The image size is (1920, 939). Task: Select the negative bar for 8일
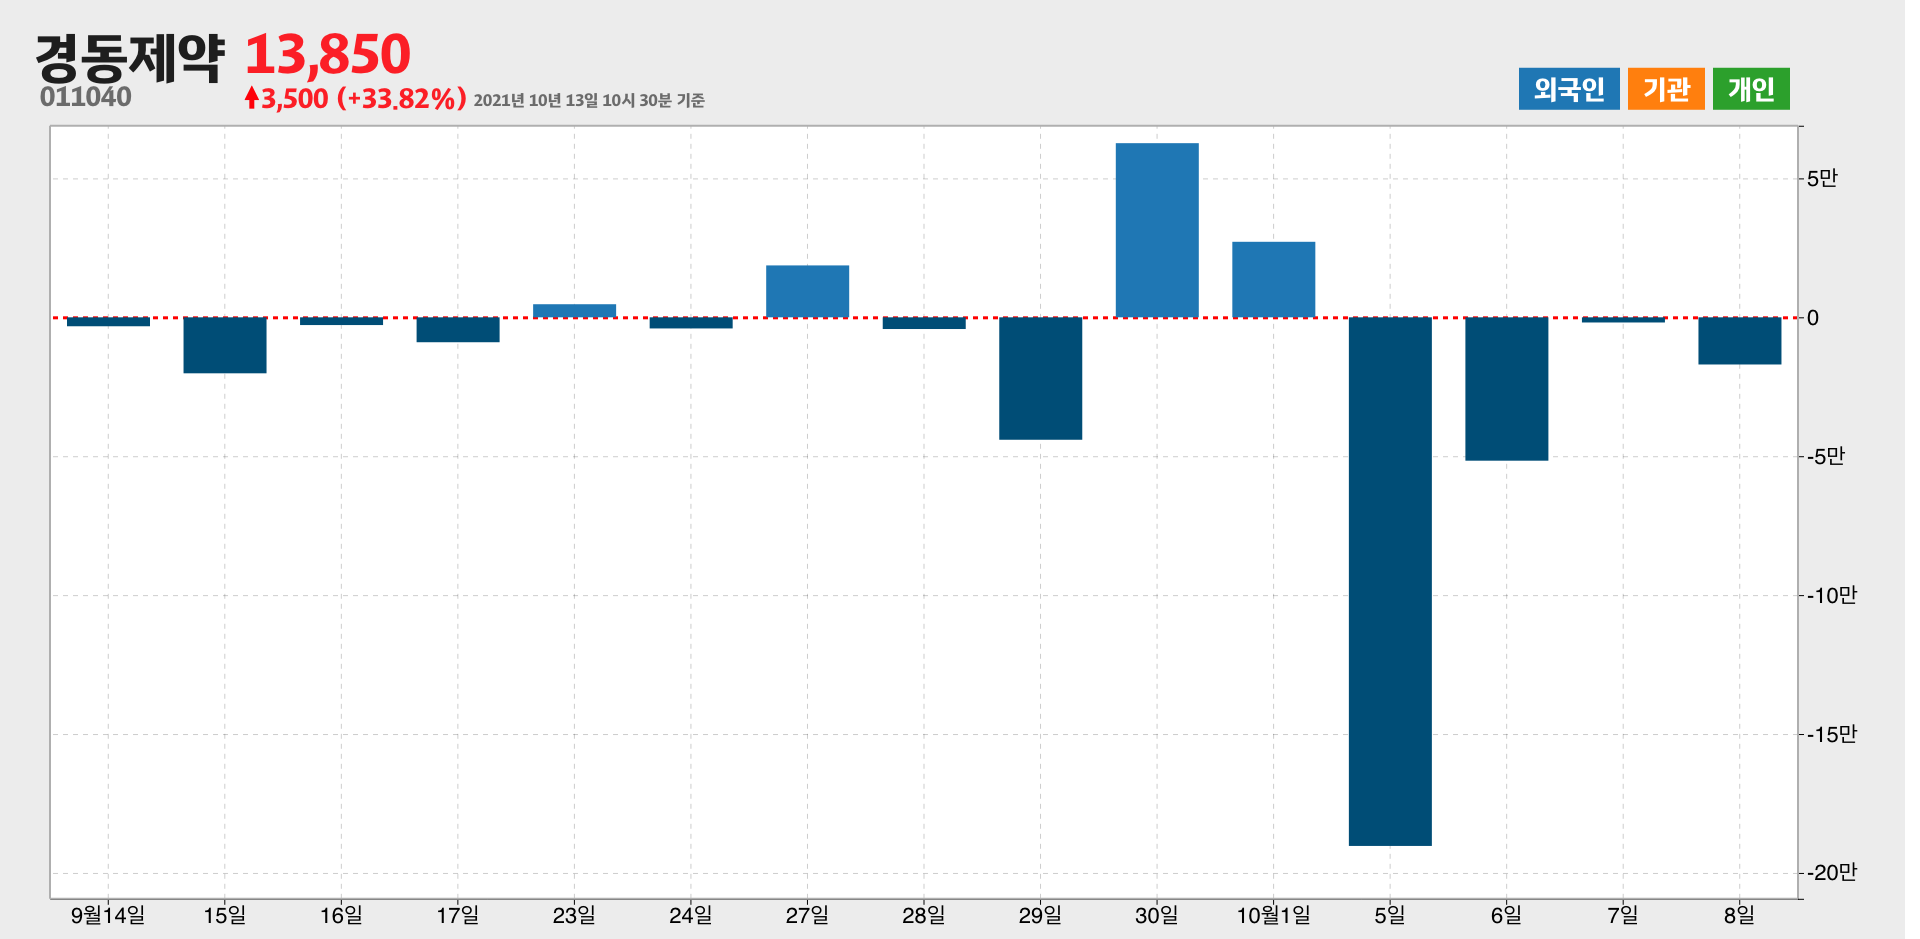coord(1739,341)
